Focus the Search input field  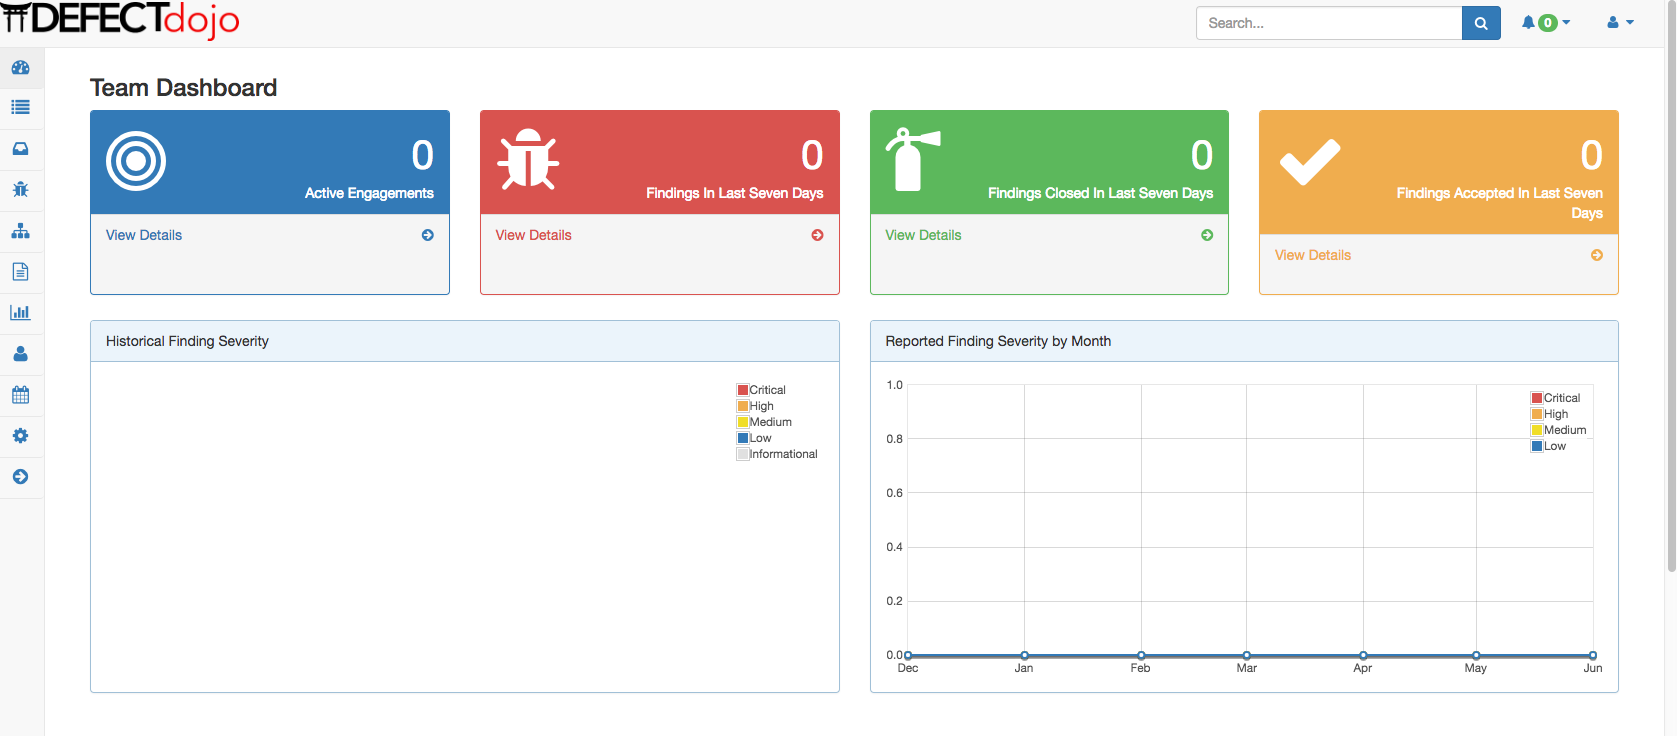(1328, 23)
